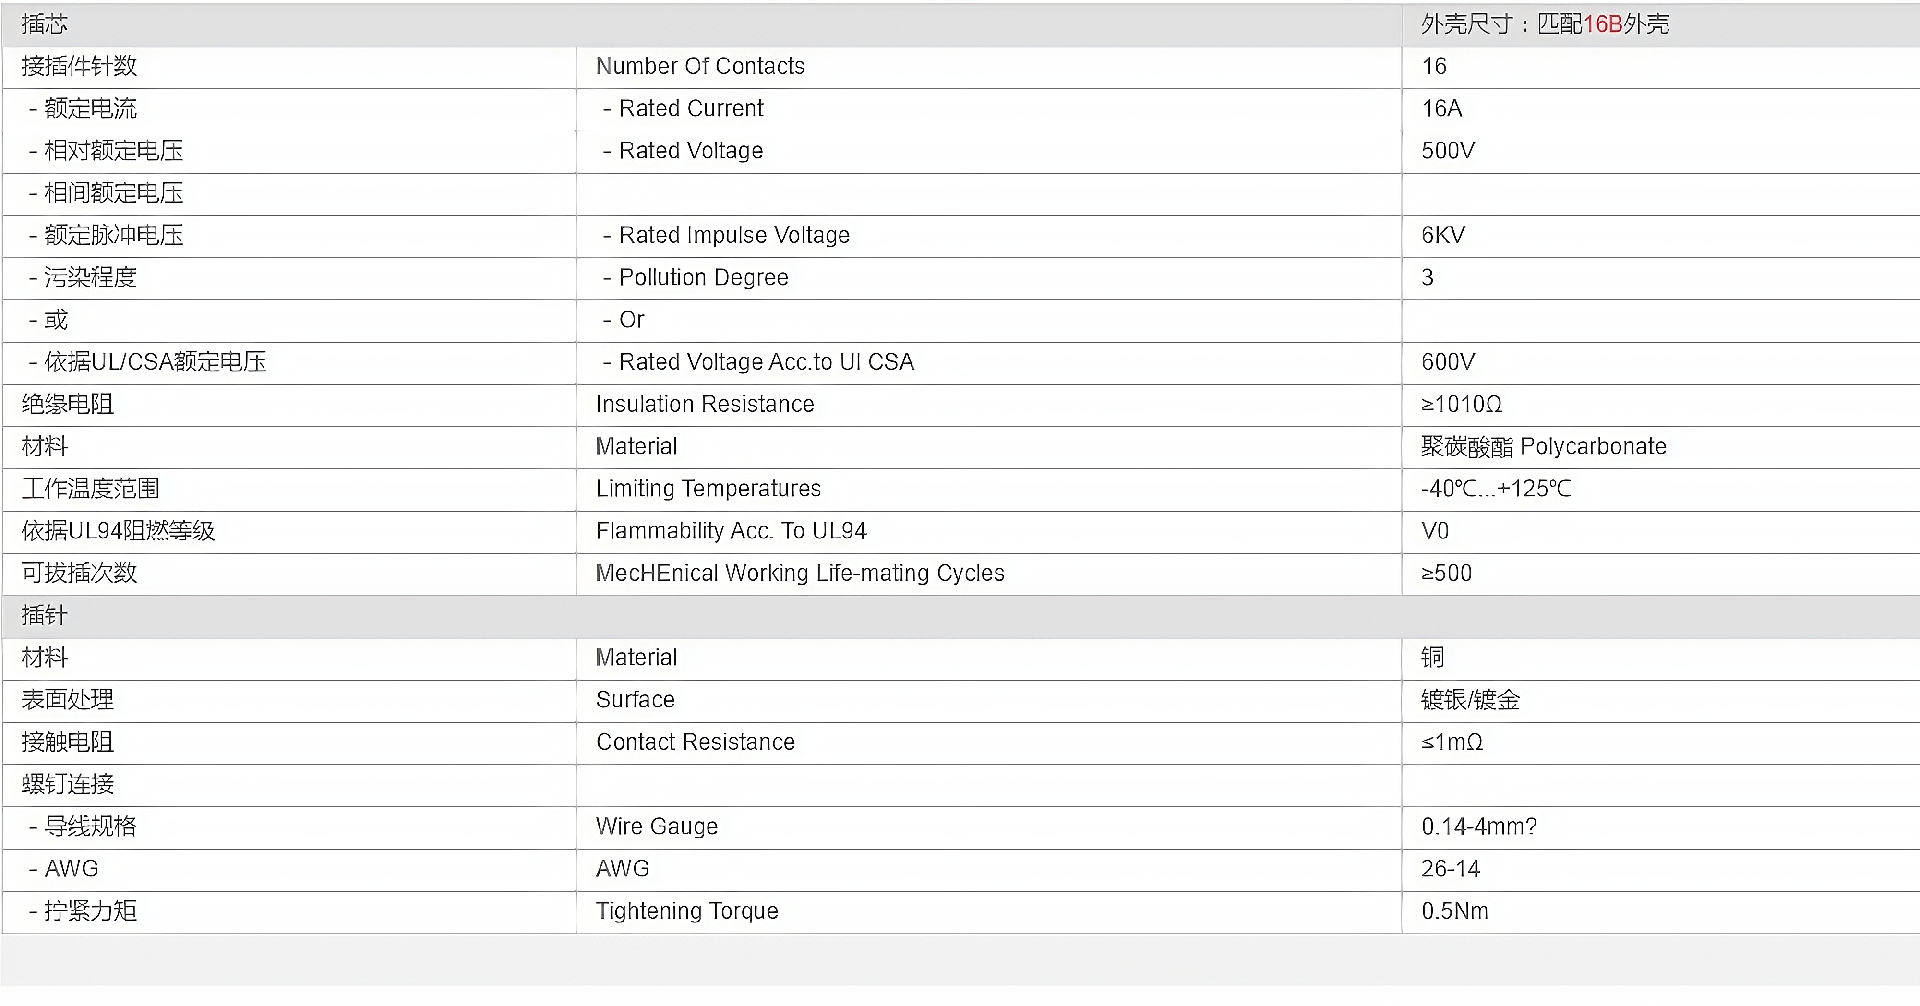Viewport: 1920px width, 1006px height.
Task: Click the V0 flammability value
Action: 1435,531
